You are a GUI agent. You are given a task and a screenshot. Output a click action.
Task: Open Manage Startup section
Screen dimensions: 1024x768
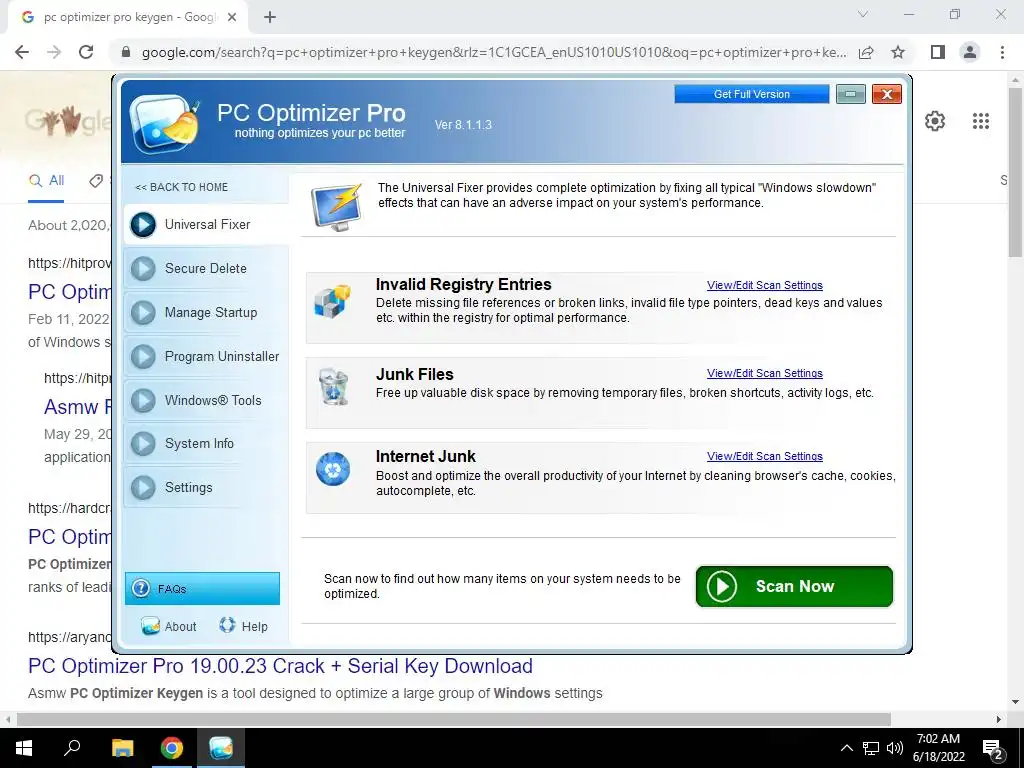[206, 313]
